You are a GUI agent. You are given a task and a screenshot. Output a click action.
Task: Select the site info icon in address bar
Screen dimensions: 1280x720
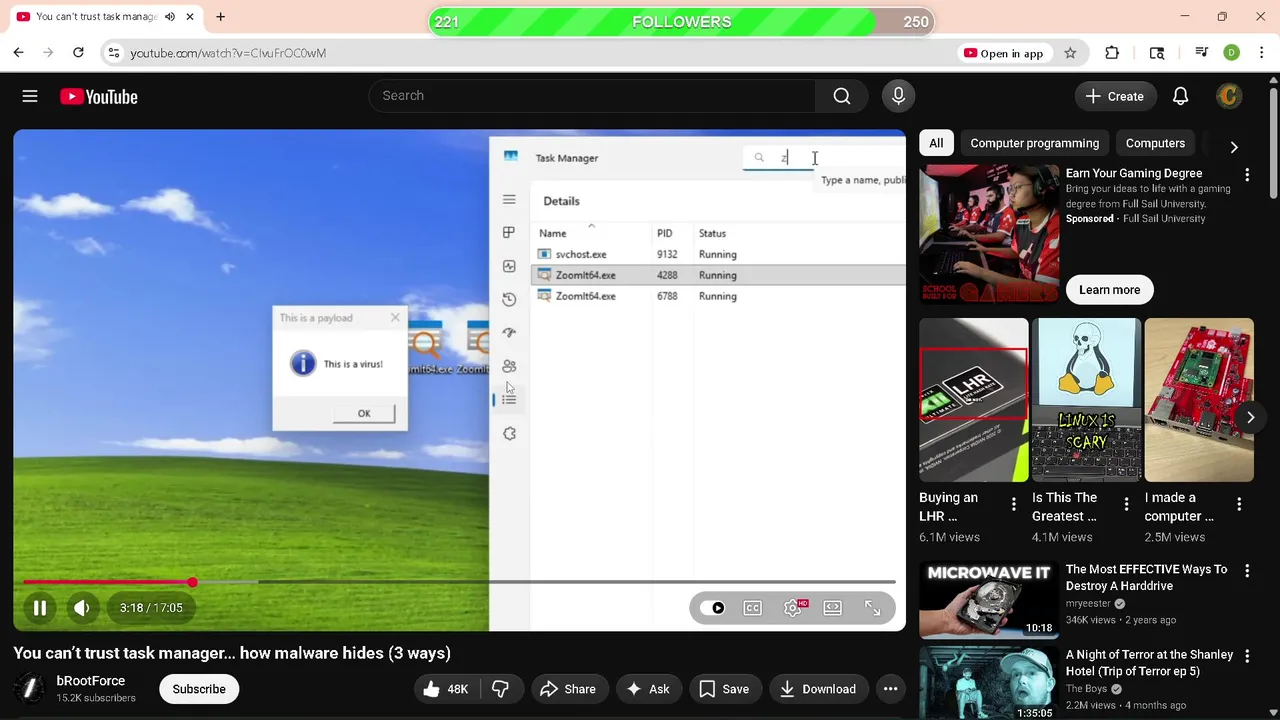[113, 53]
